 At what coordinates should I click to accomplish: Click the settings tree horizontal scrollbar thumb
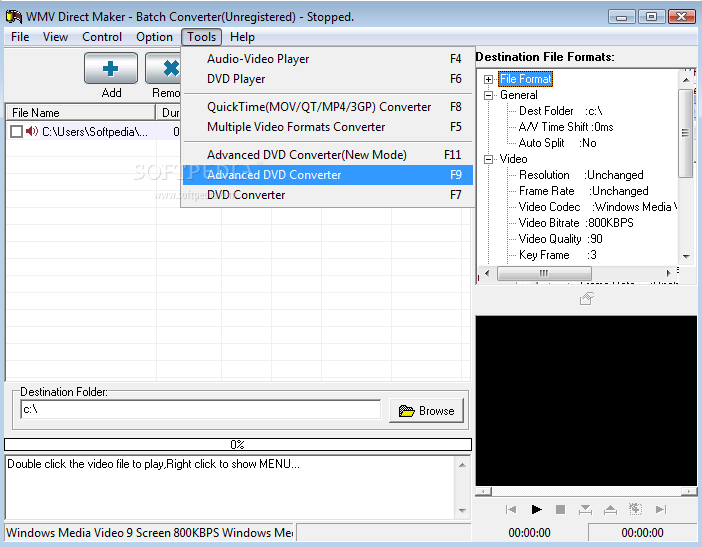544,273
